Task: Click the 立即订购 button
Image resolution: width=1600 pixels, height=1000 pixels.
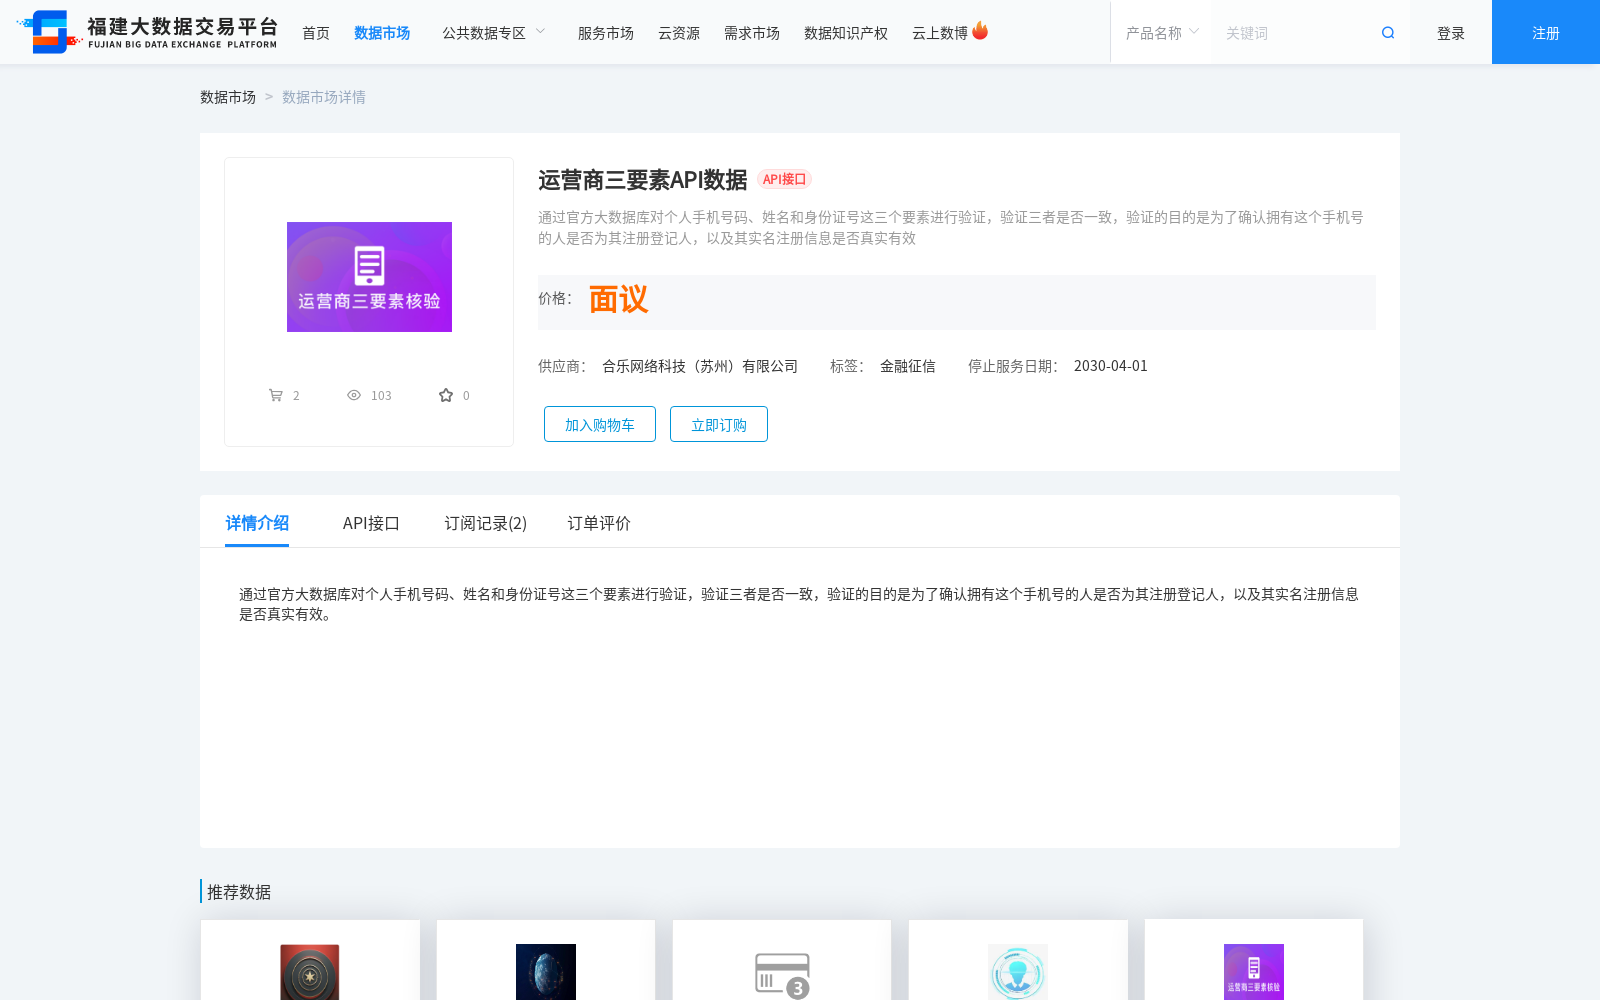Action: (719, 424)
